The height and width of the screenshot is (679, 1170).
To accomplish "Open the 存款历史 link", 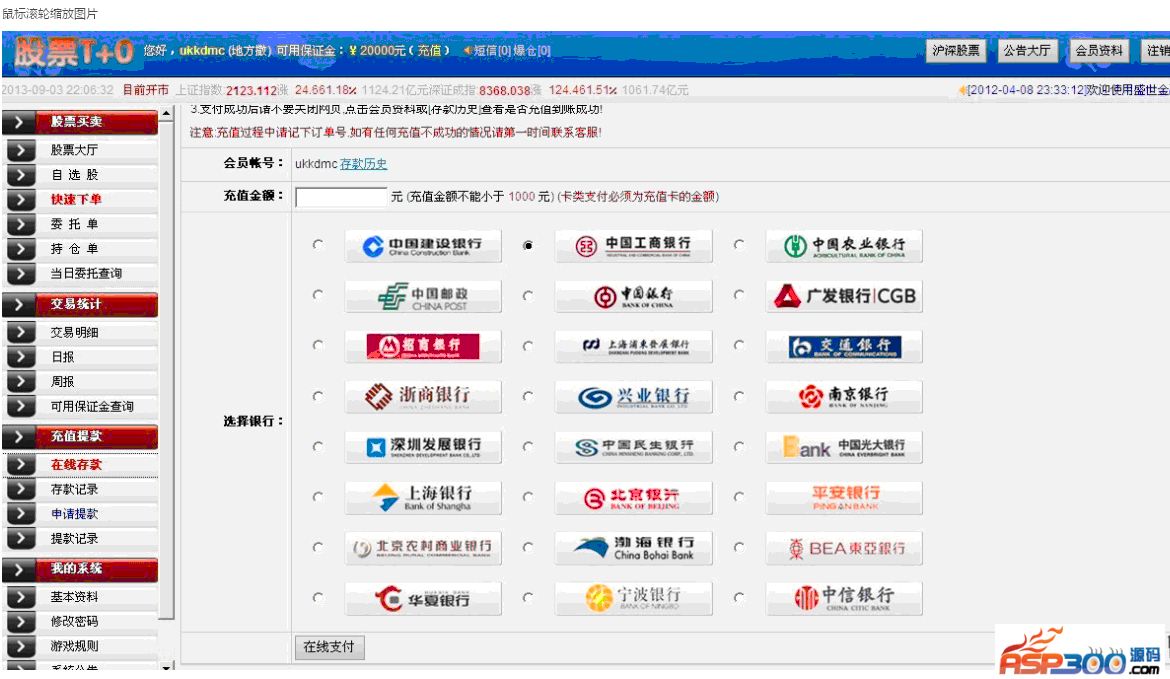I will (363, 164).
